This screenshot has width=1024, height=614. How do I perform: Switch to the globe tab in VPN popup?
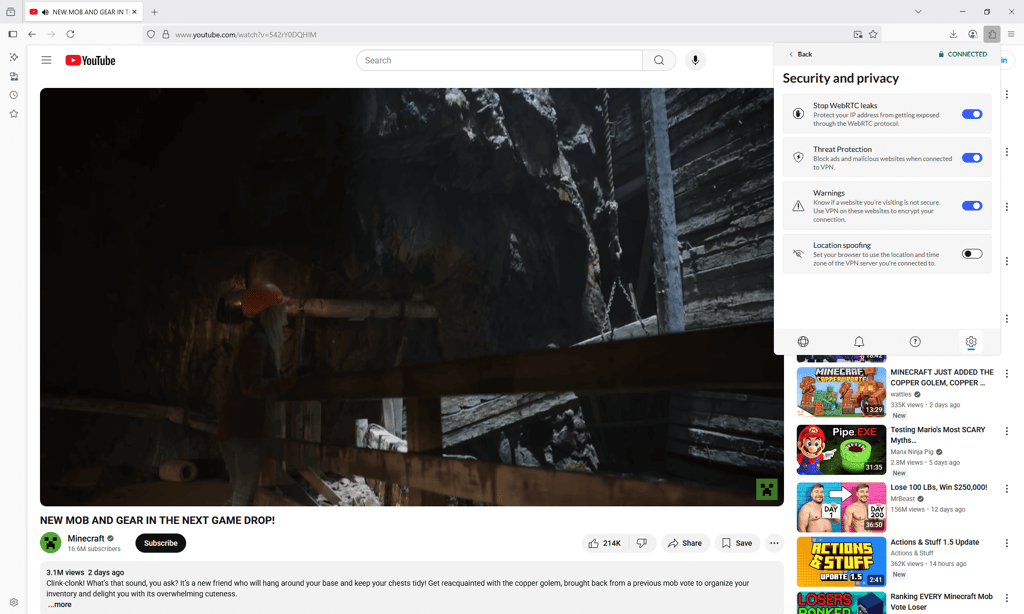click(803, 342)
